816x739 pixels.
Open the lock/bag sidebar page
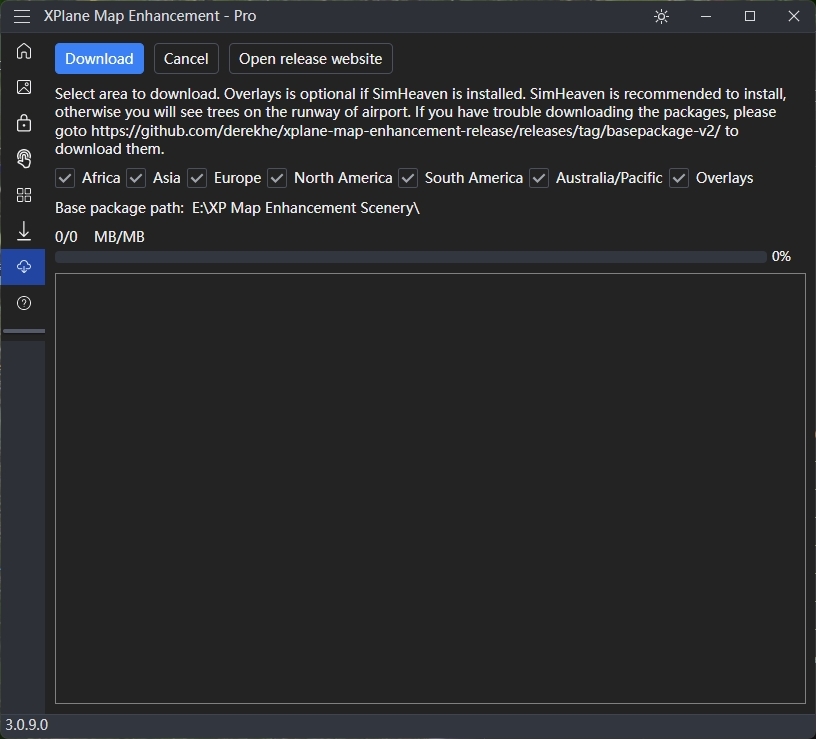(24, 123)
